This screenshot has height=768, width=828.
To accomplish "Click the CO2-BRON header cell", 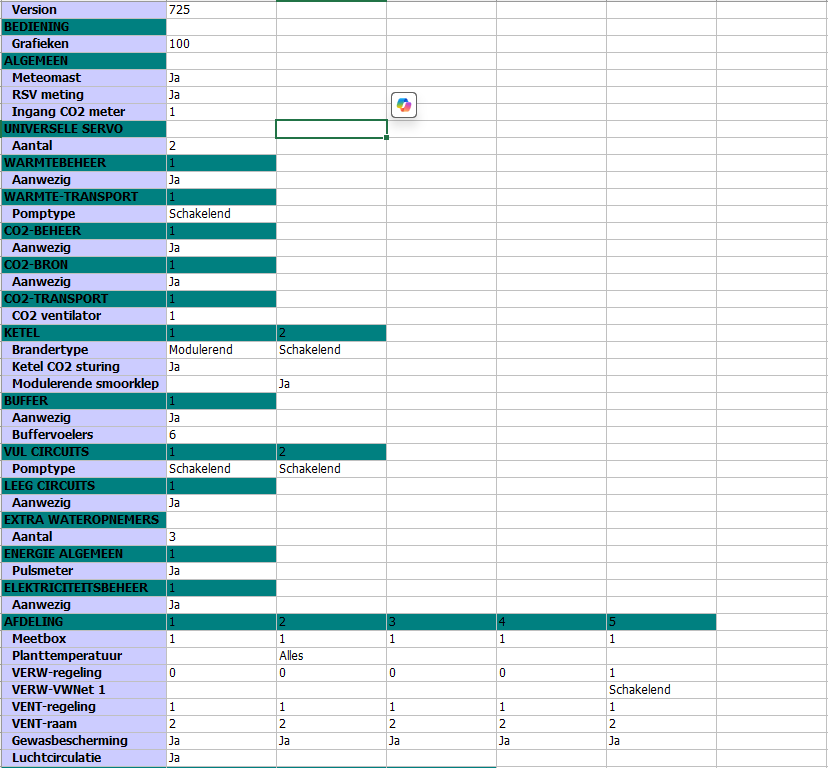I will (x=84, y=265).
